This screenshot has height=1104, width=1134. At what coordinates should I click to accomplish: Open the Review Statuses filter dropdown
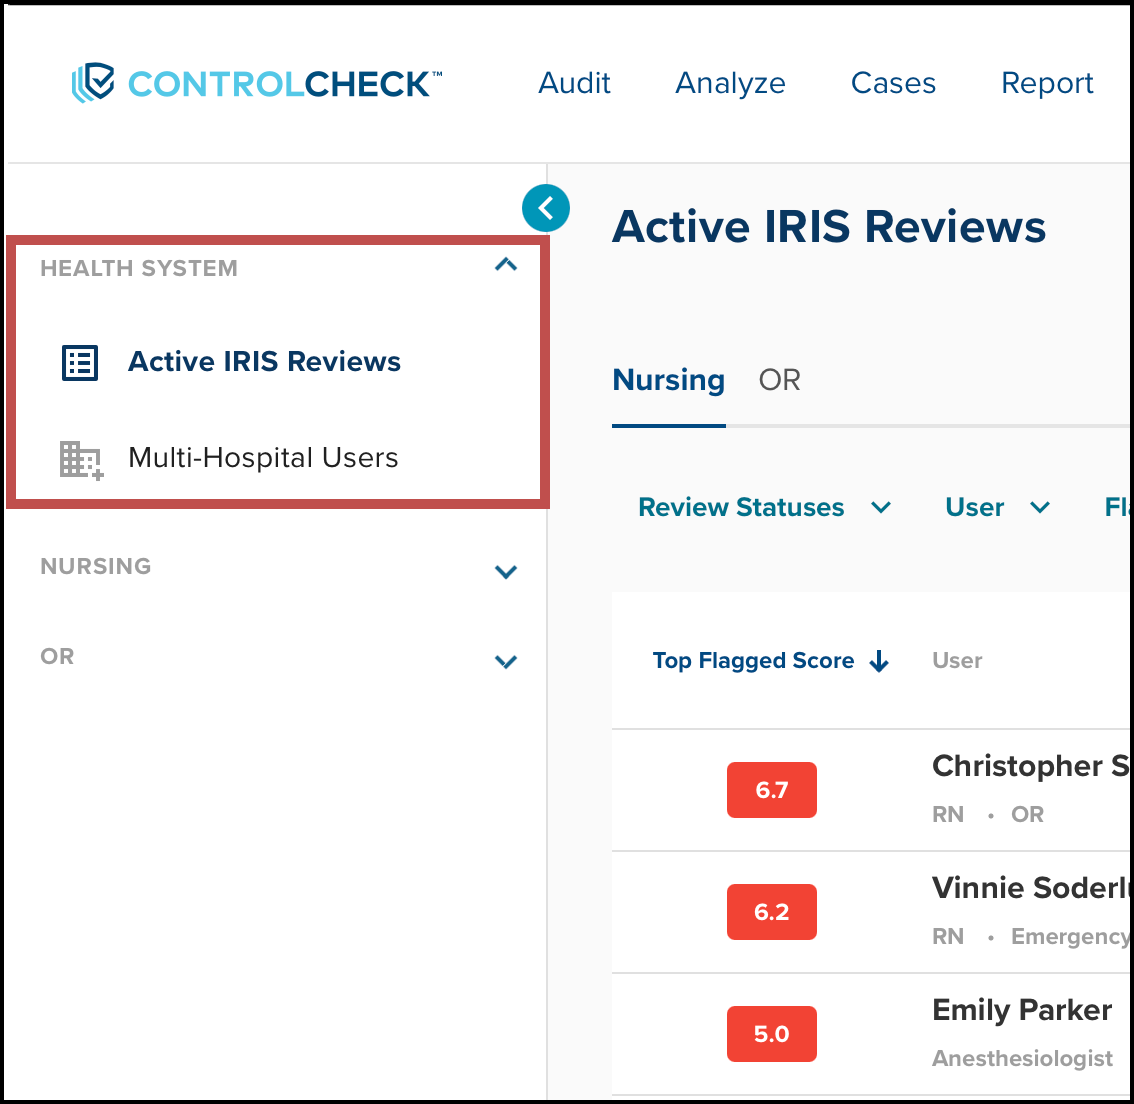[x=764, y=508]
